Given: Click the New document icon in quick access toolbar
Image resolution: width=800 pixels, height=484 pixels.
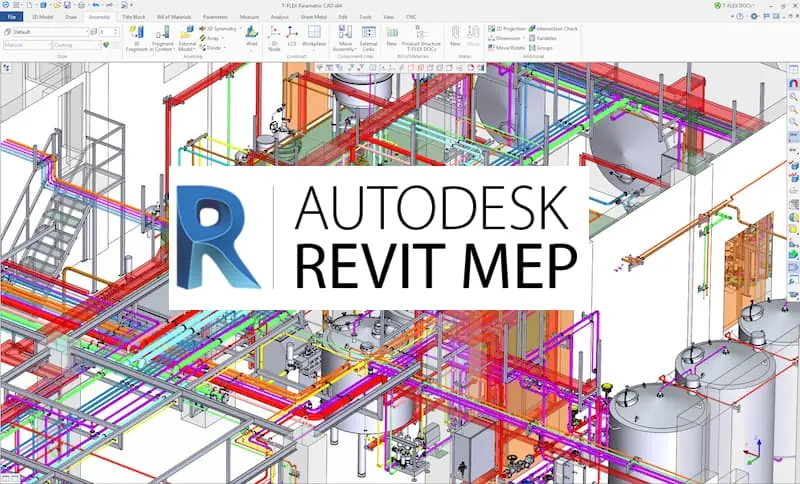Looking at the screenshot, I should [30, 5].
